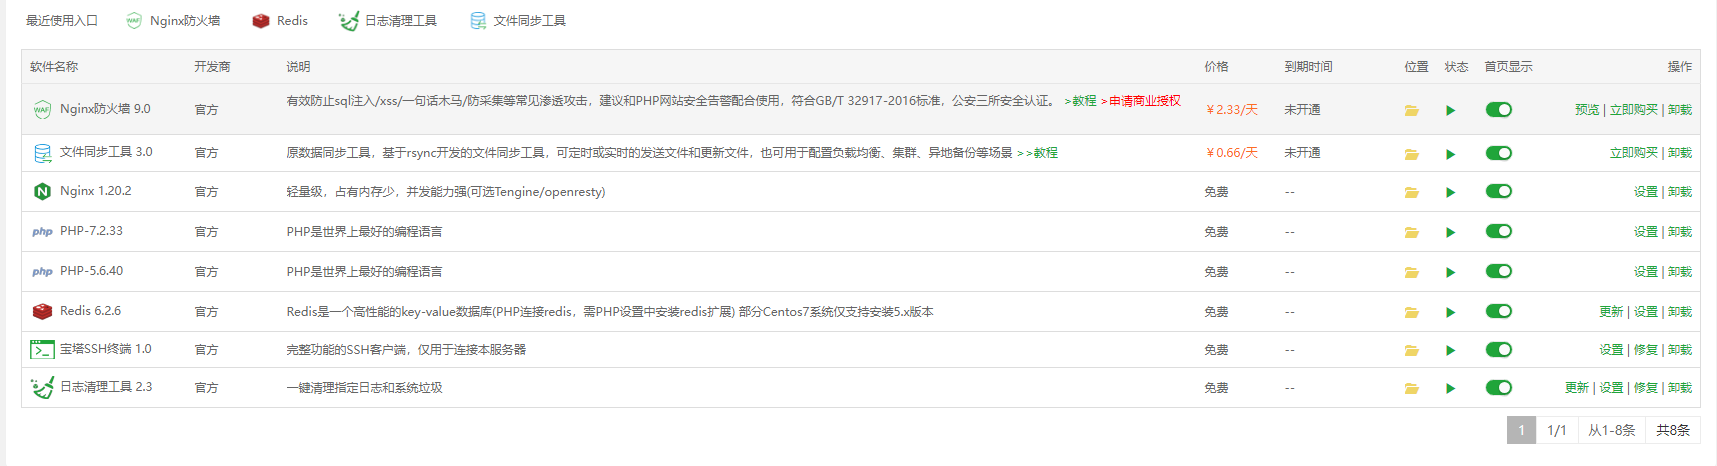This screenshot has height=466, width=1717.
Task: Click status play icon for 宝塔SSH终端 1.0
Action: 1450,350
